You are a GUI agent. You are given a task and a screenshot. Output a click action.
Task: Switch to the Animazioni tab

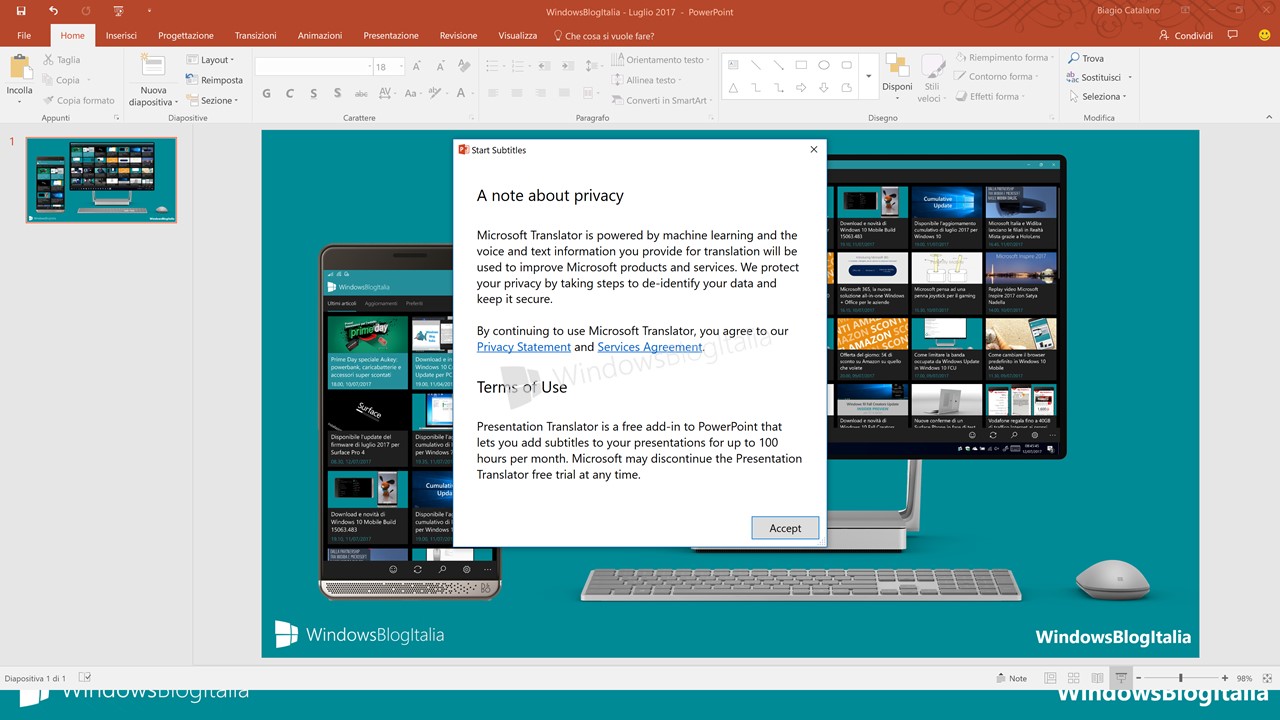pos(320,35)
